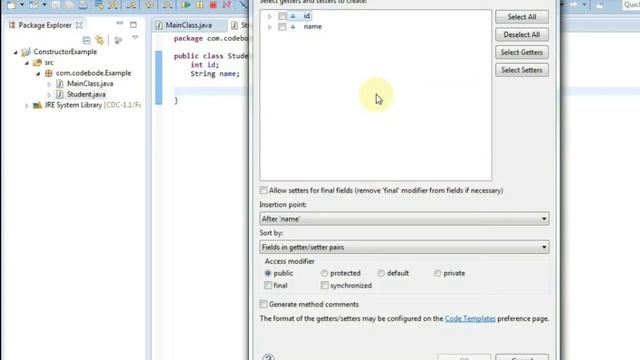Click the field icon beside 'name'
This screenshot has width=640, height=360.
[293, 27]
